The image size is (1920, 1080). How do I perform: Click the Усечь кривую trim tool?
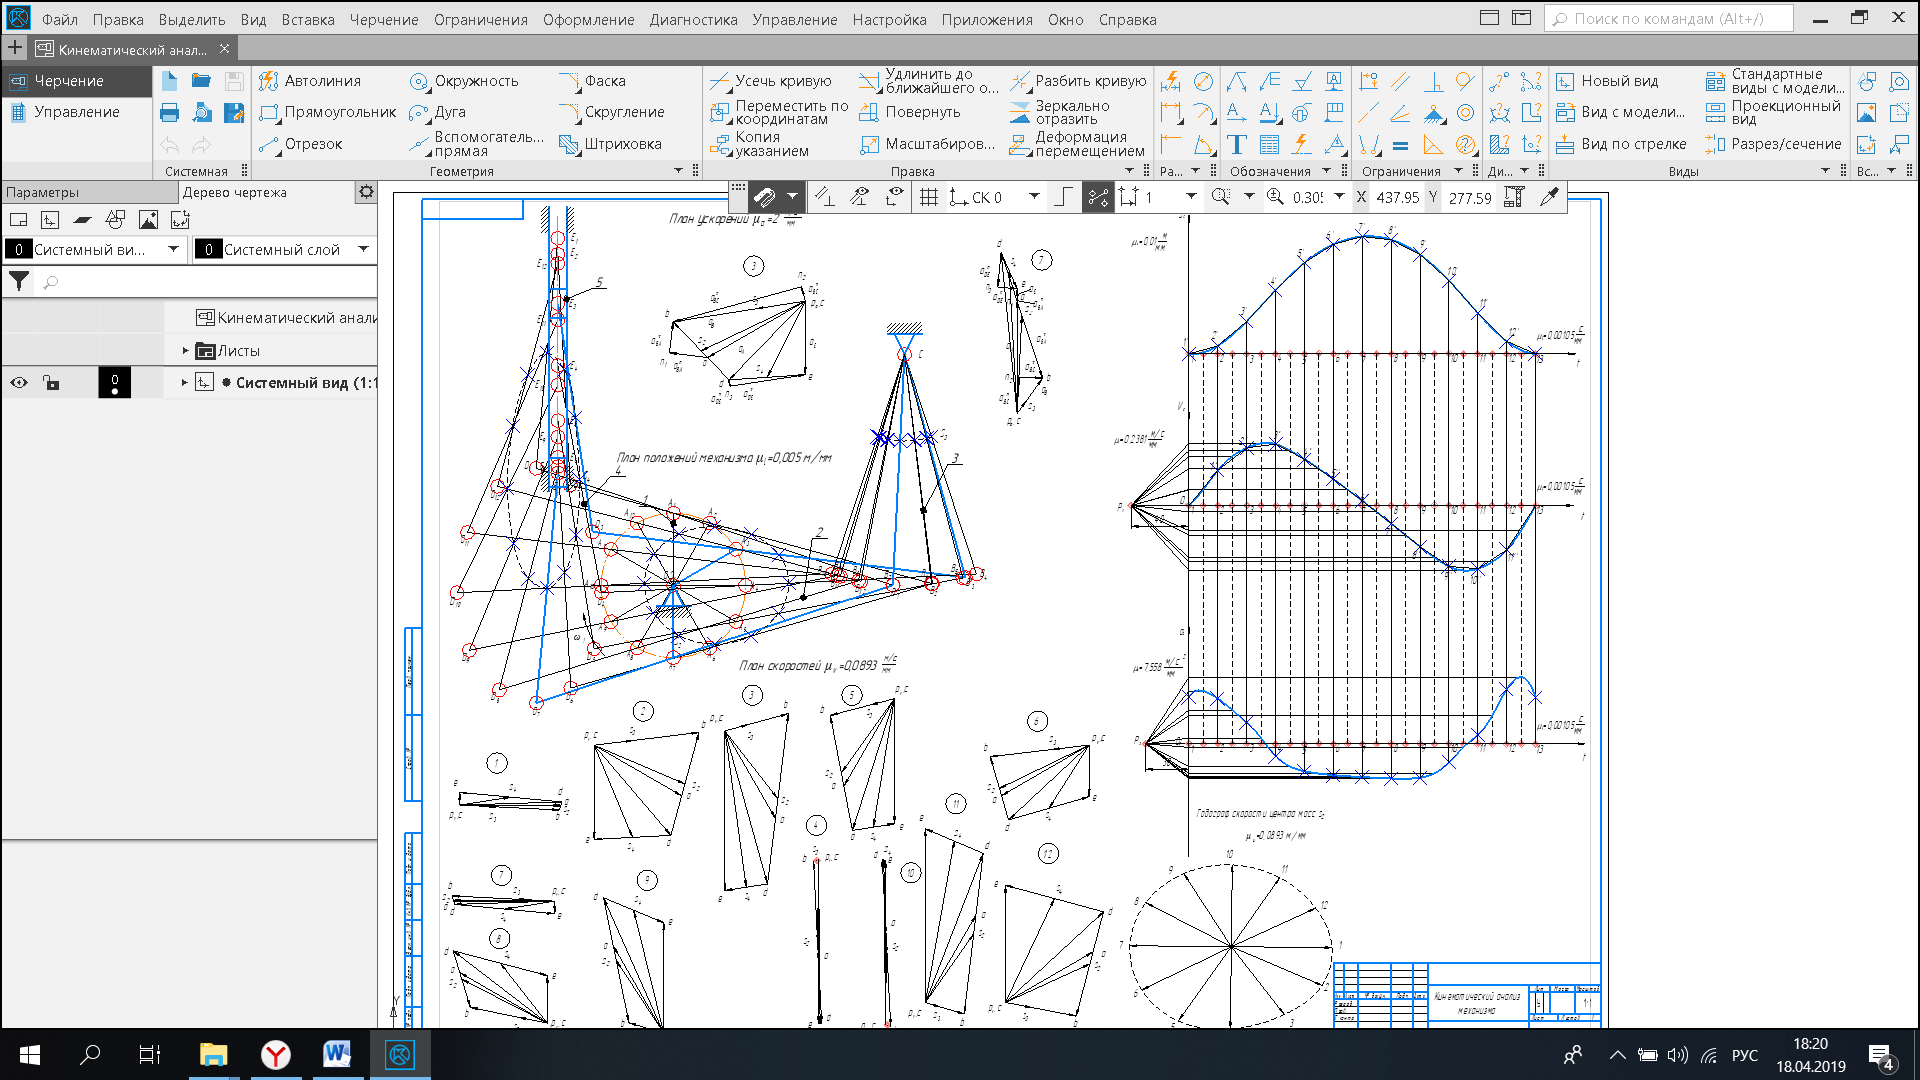771,81
